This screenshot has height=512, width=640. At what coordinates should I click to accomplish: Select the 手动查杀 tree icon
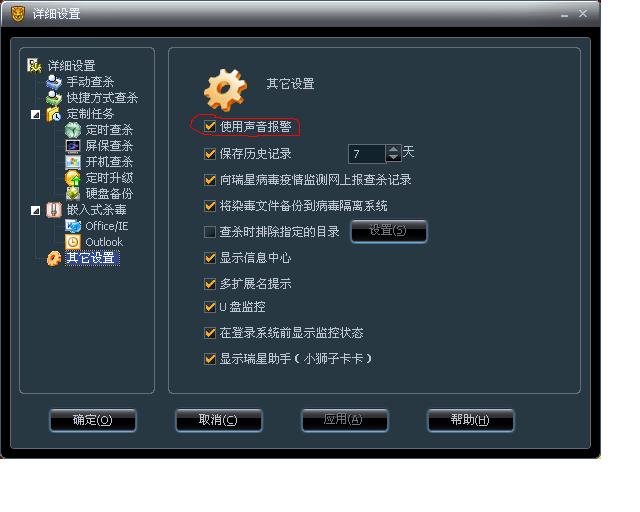point(54,82)
